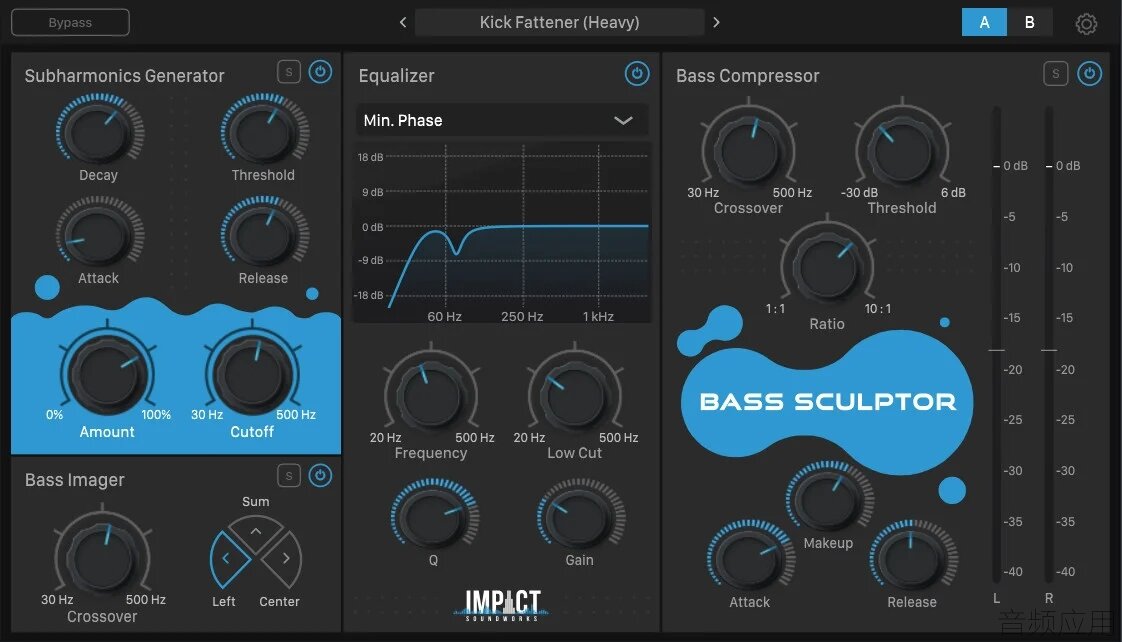
Task: Click the 'Bass Imager' title text
Action: [x=74, y=480]
